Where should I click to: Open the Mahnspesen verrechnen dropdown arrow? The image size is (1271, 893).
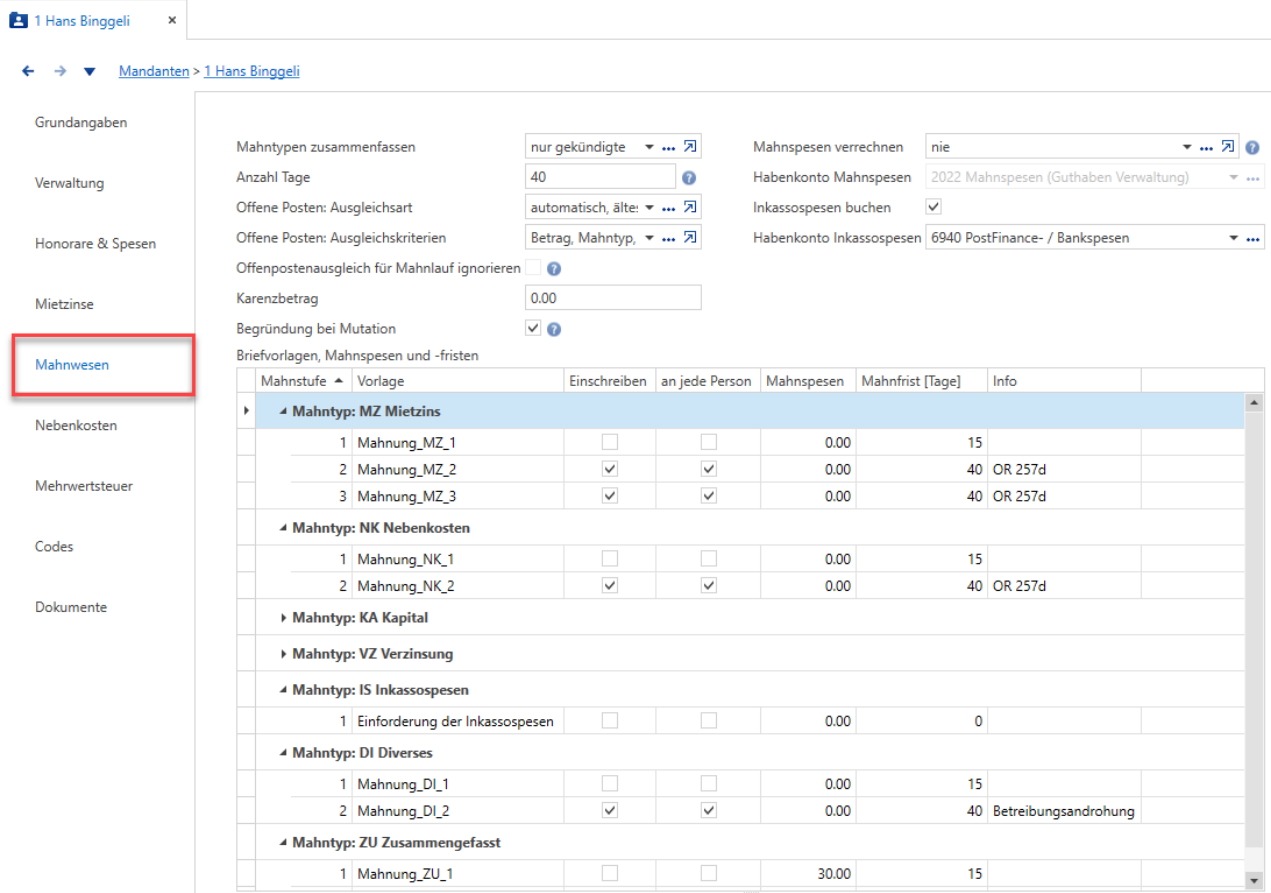[x=1188, y=148]
